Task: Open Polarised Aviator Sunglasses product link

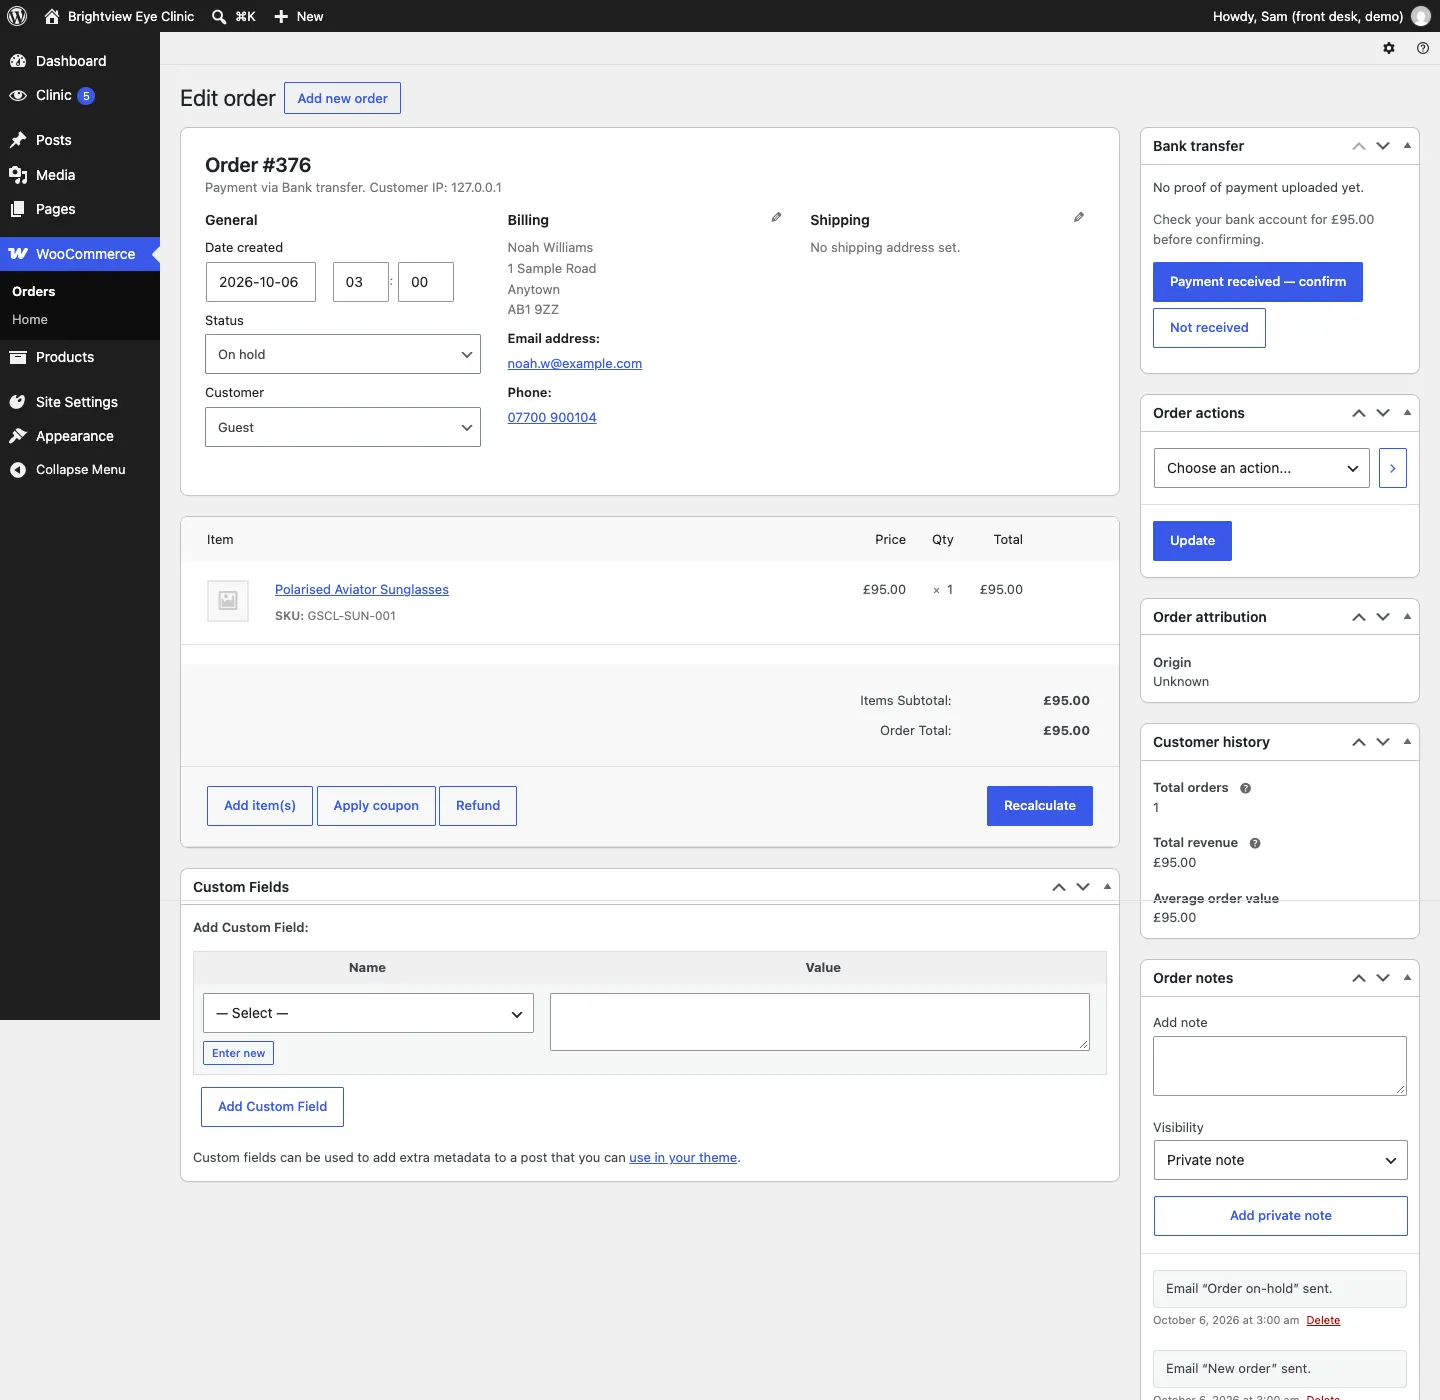Action: coord(362,590)
